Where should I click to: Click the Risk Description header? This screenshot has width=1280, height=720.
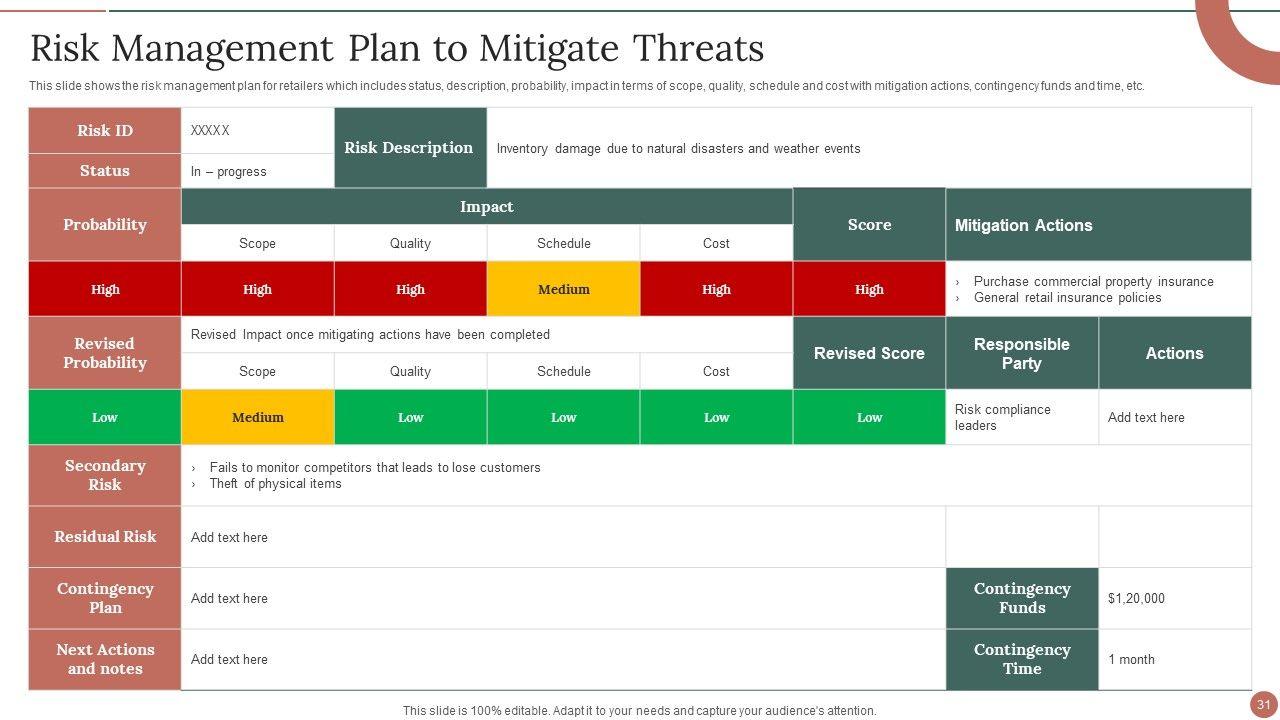(410, 148)
